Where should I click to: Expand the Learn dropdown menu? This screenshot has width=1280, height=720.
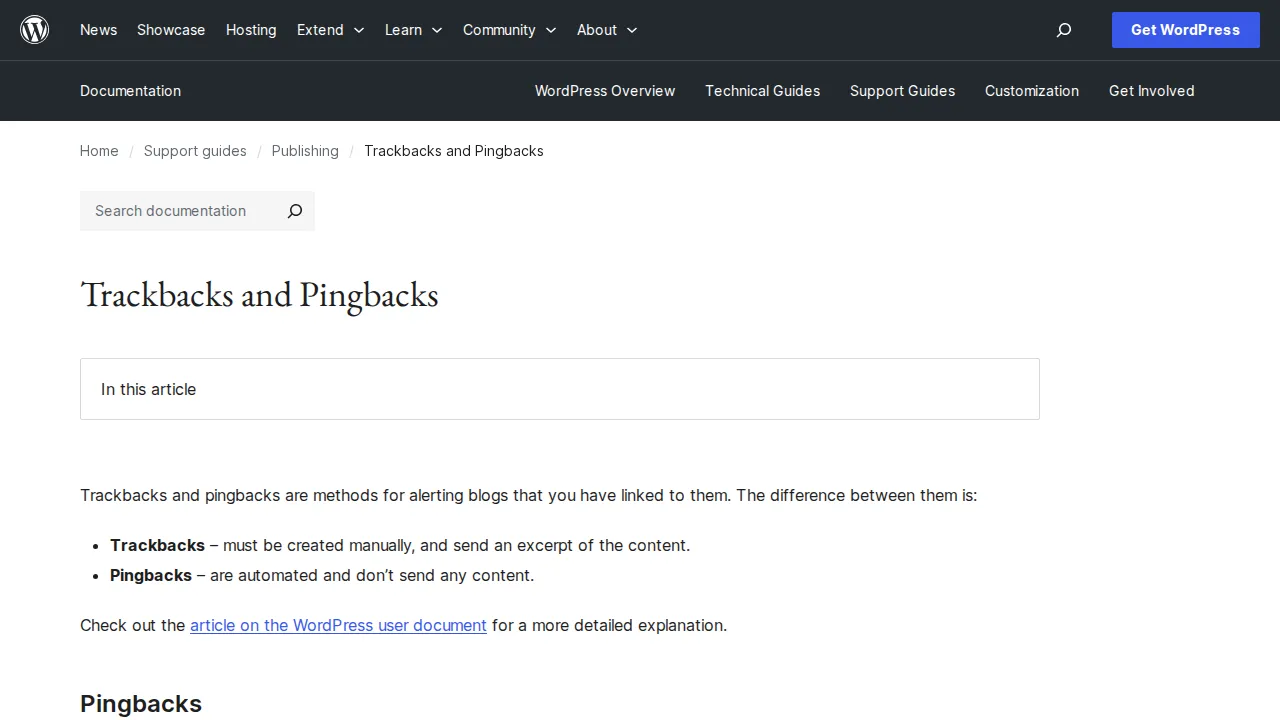tap(413, 30)
